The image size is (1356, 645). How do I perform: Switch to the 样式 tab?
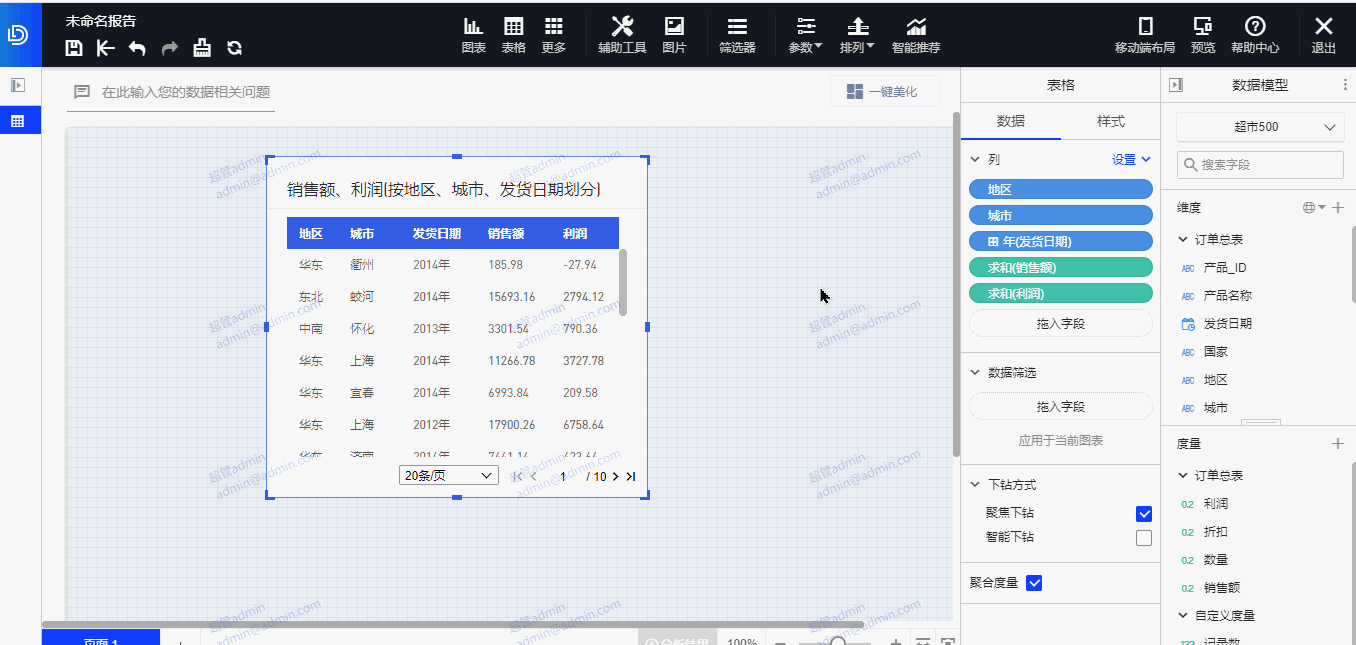[x=1110, y=121]
